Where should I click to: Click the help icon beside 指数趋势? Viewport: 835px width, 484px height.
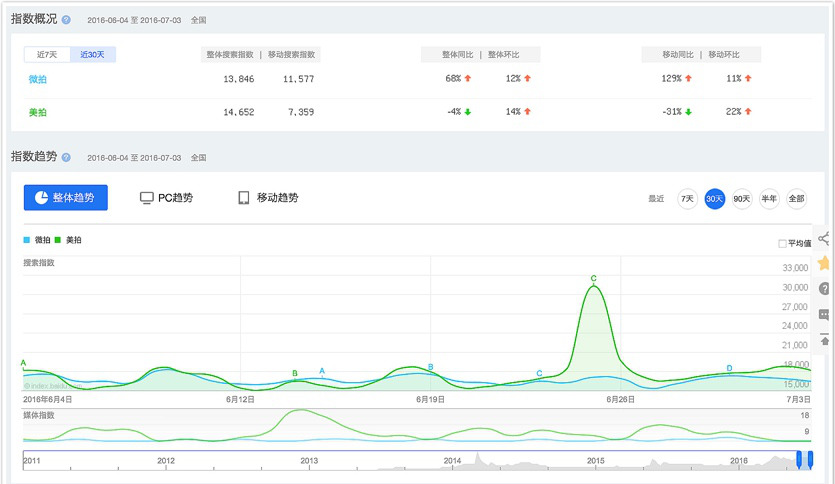[66, 157]
